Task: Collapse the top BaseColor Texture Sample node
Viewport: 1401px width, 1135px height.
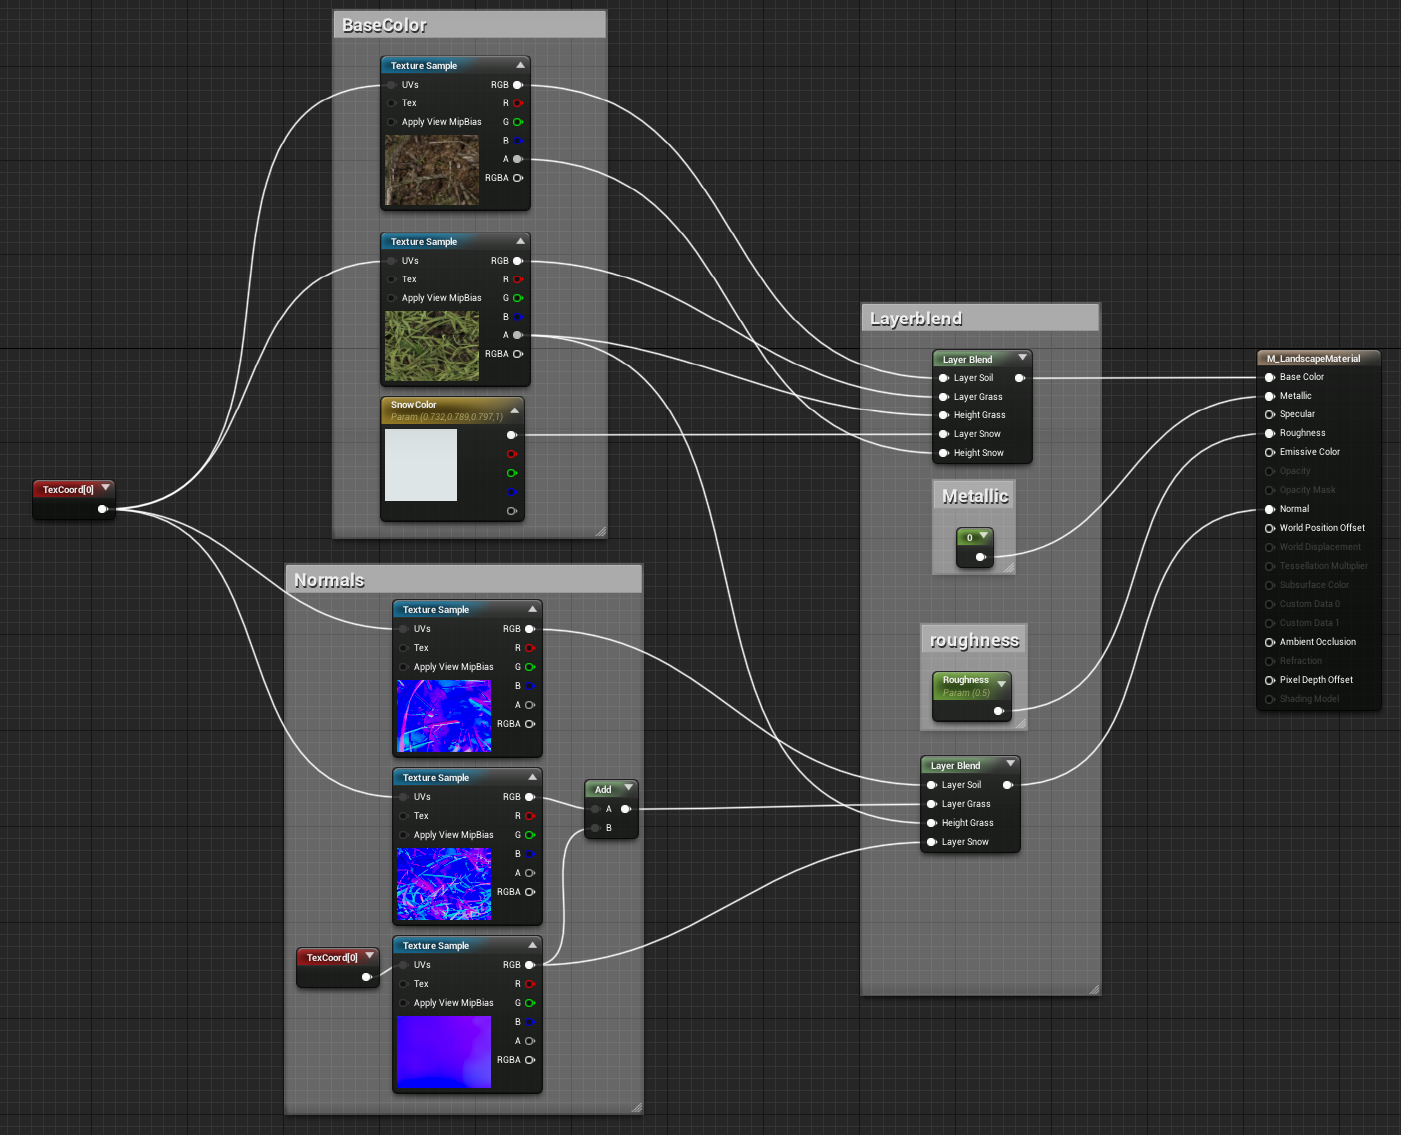Action: click(x=520, y=65)
